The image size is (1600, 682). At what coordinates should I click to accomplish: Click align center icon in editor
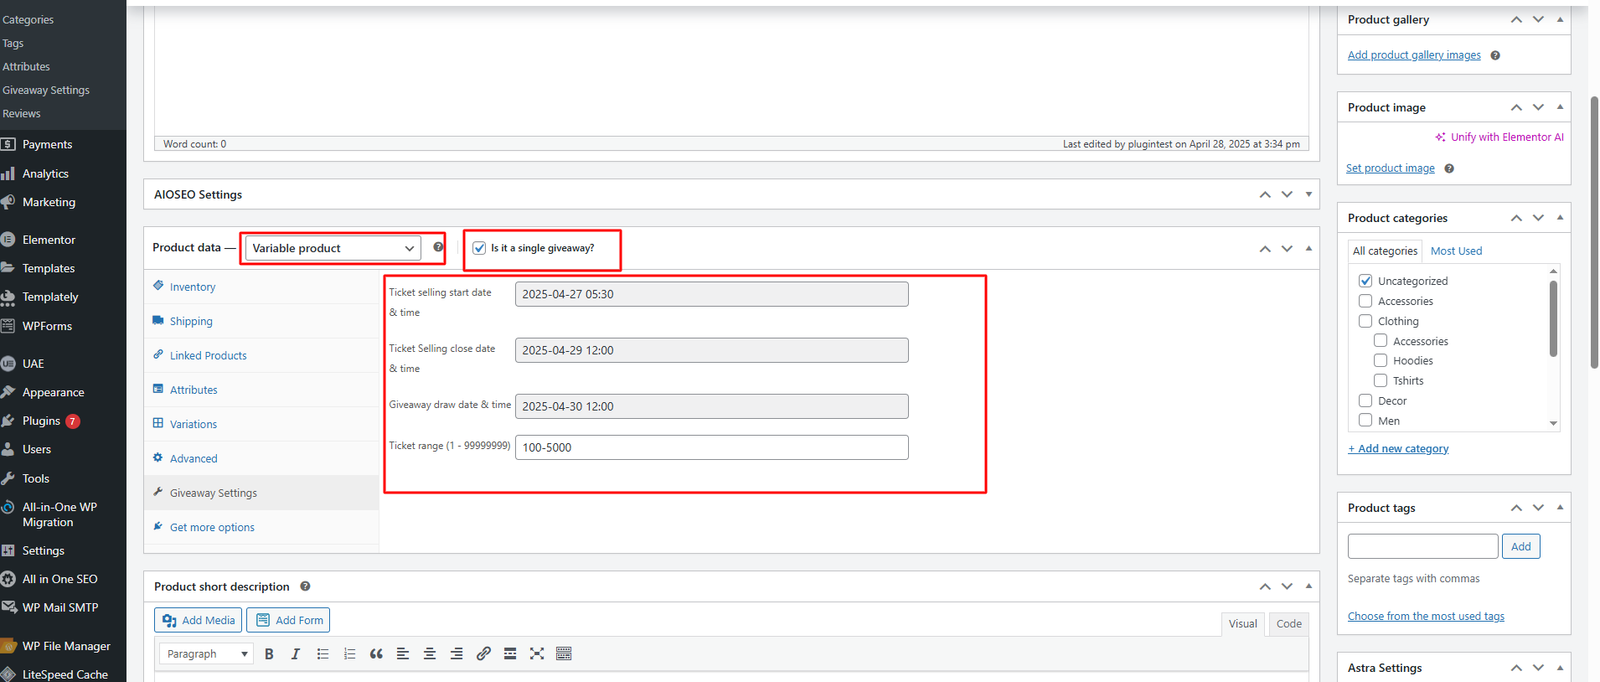429,654
